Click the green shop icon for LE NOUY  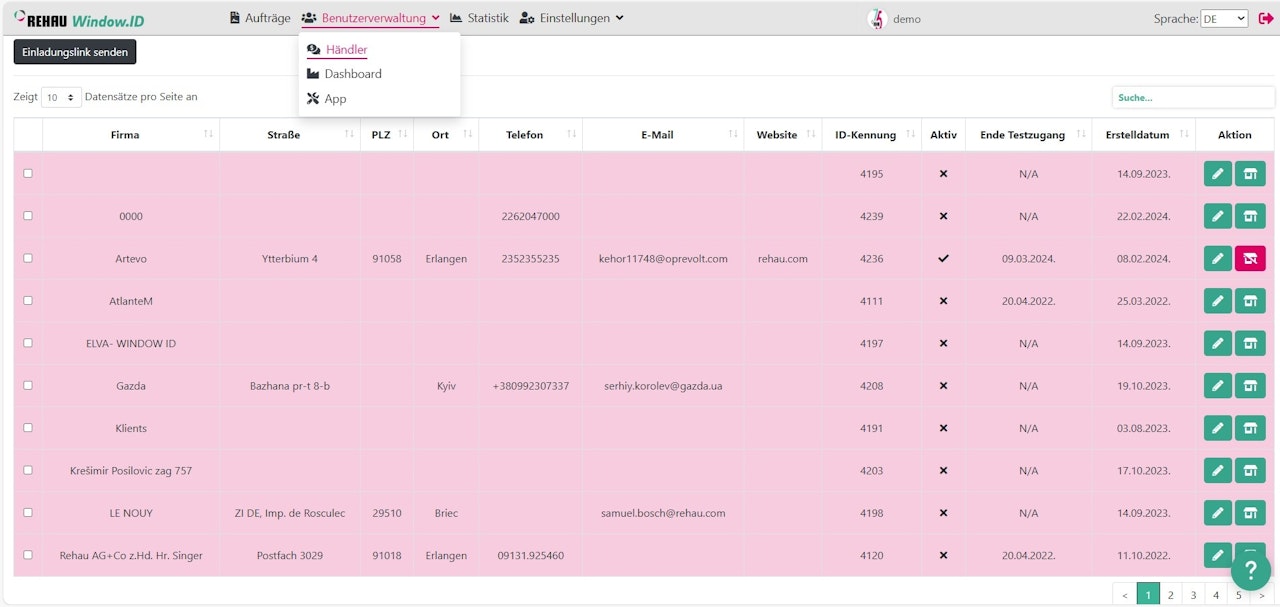[x=1250, y=513]
